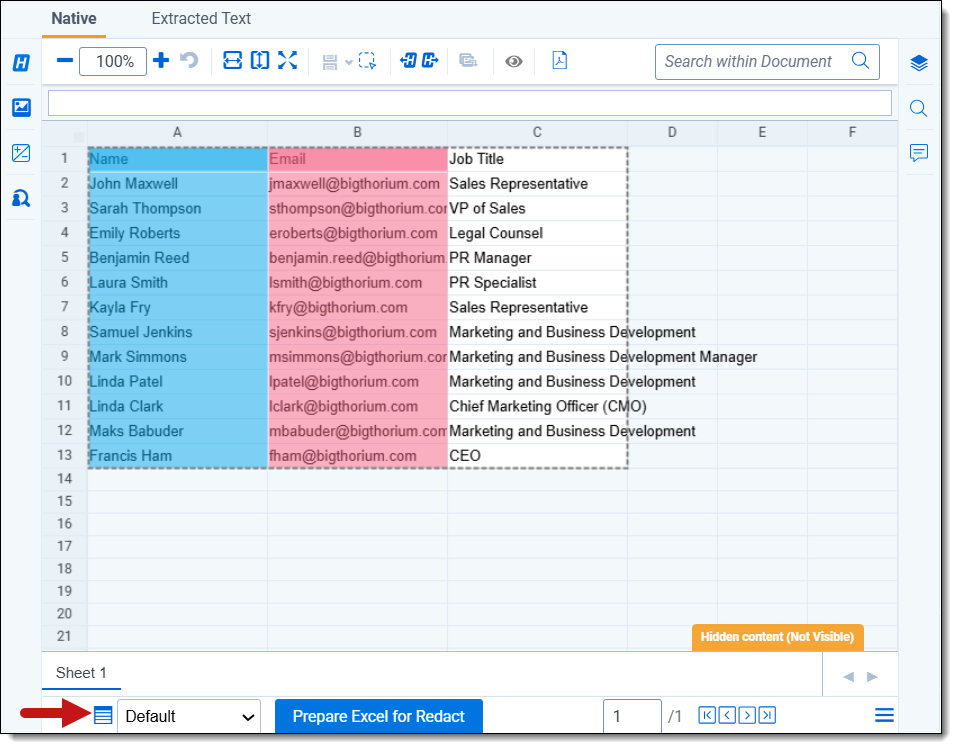Click the zoom out minus icon
Image resolution: width=957 pixels, height=749 pixels.
(x=65, y=61)
